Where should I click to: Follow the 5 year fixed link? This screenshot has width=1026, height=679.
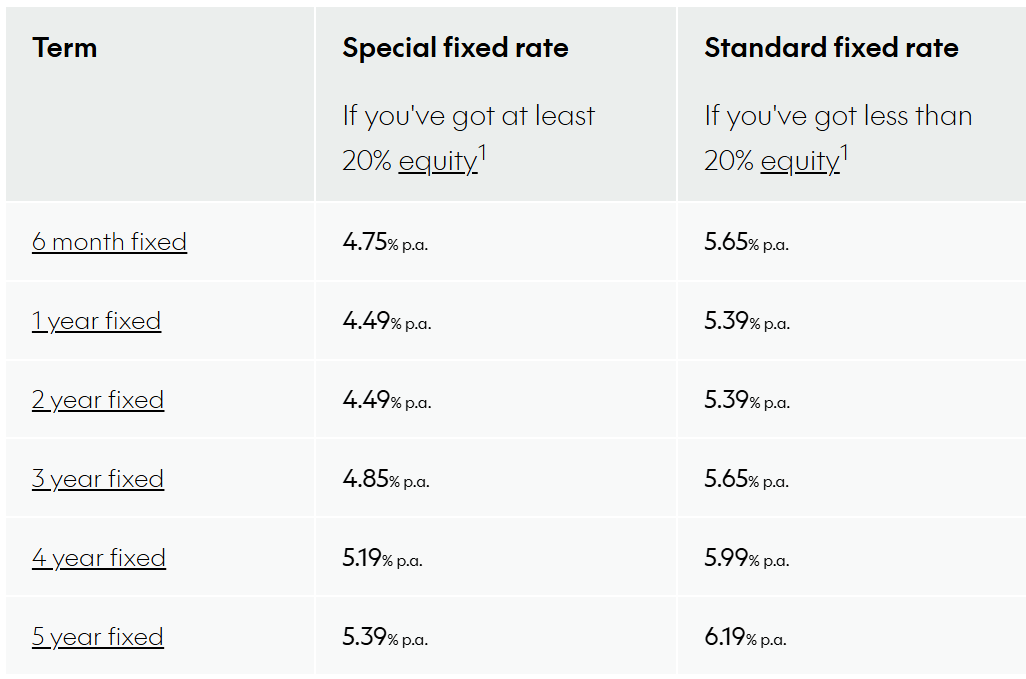(98, 637)
